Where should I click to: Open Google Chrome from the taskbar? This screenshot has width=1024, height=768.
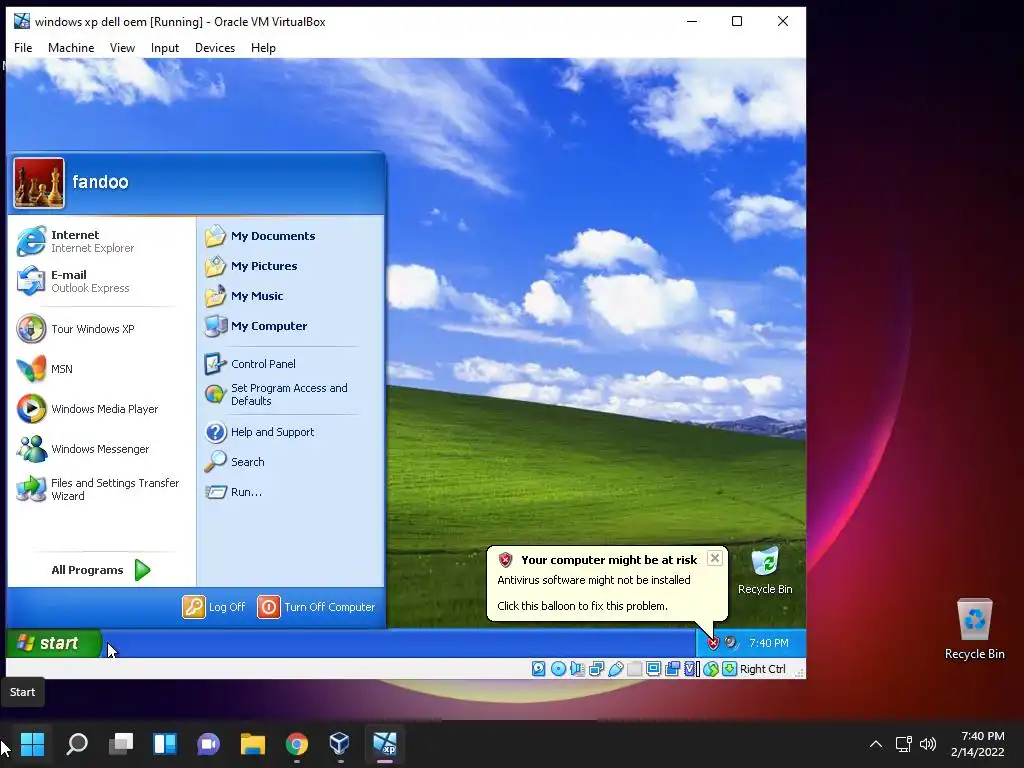[x=296, y=743]
